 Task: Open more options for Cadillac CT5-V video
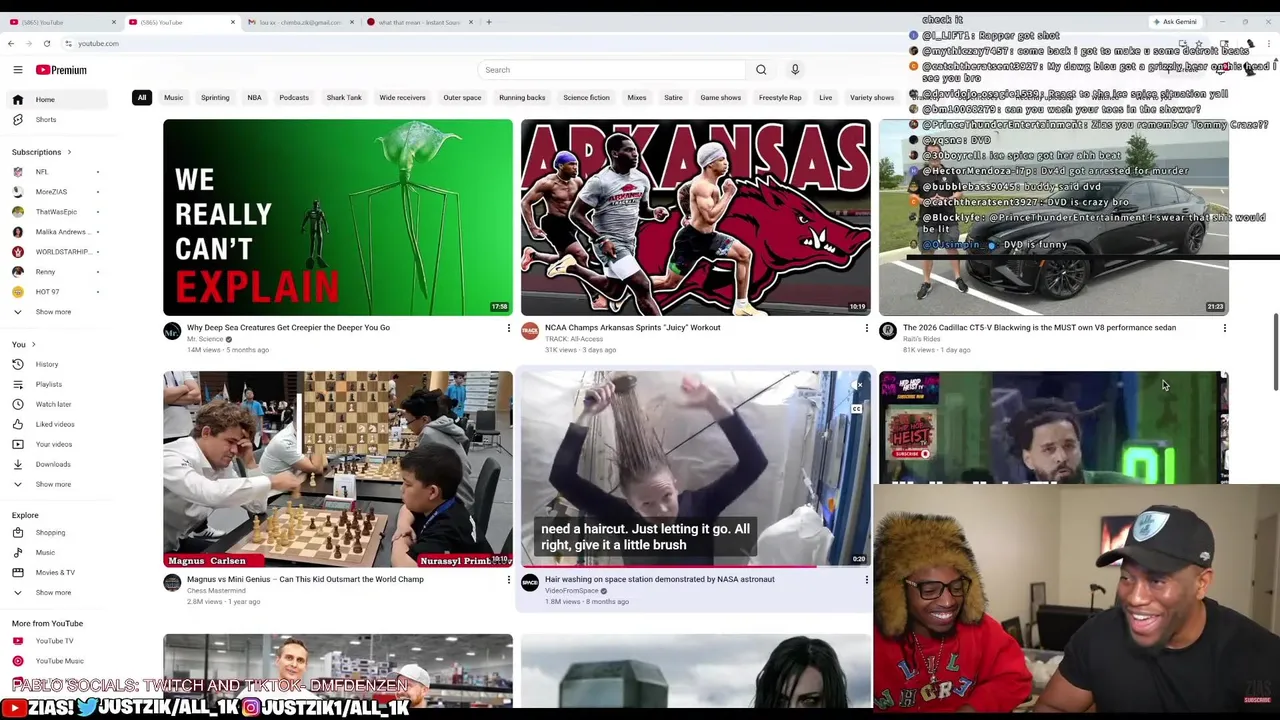[x=1224, y=328]
